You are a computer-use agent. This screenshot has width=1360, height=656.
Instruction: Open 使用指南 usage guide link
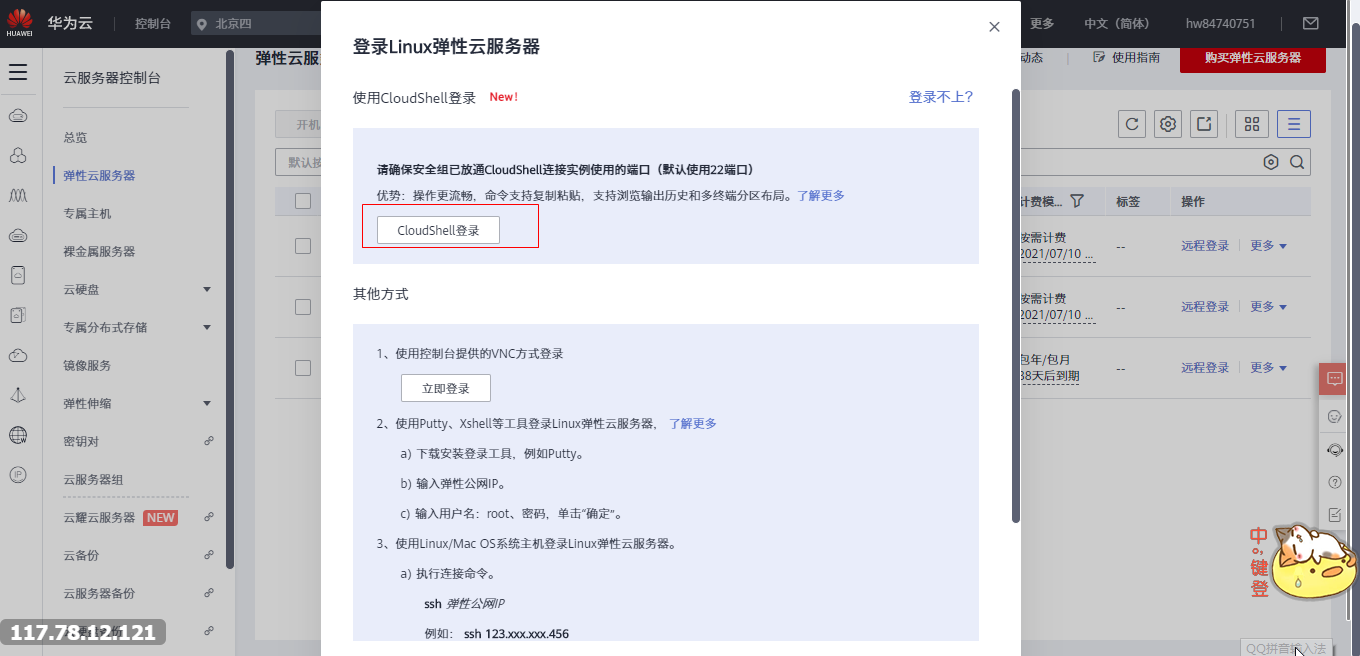pos(1127,58)
